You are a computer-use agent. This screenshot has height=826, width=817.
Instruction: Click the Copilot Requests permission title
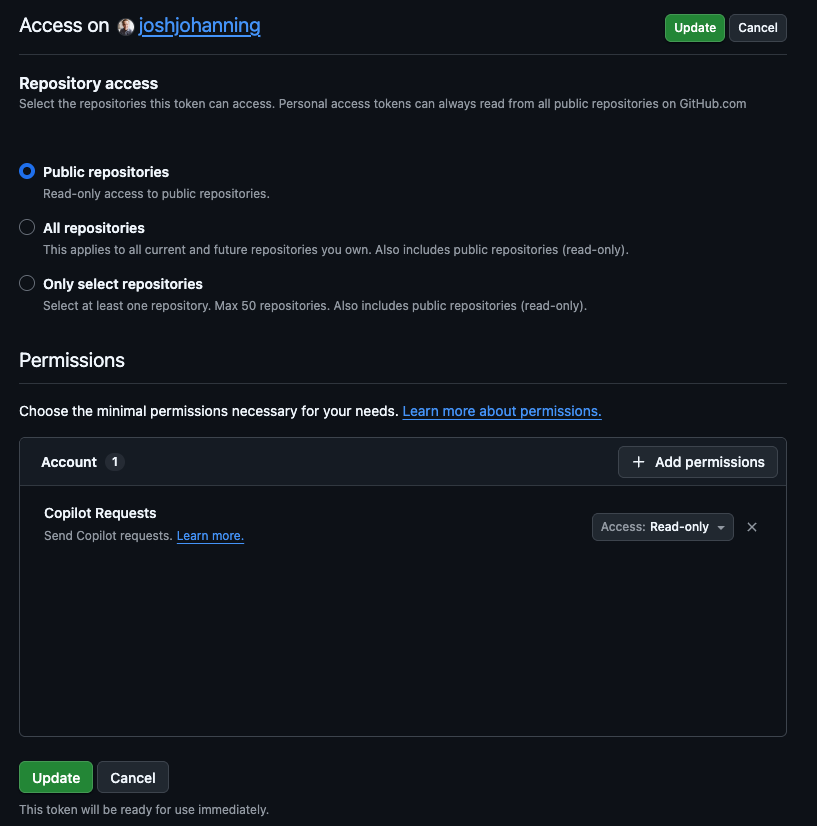coord(100,513)
